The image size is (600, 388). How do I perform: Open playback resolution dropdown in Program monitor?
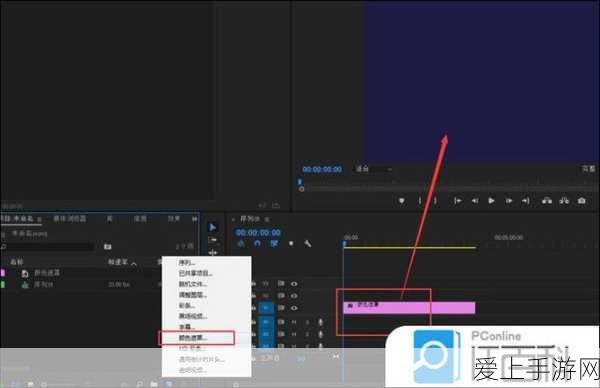[x=589, y=169]
